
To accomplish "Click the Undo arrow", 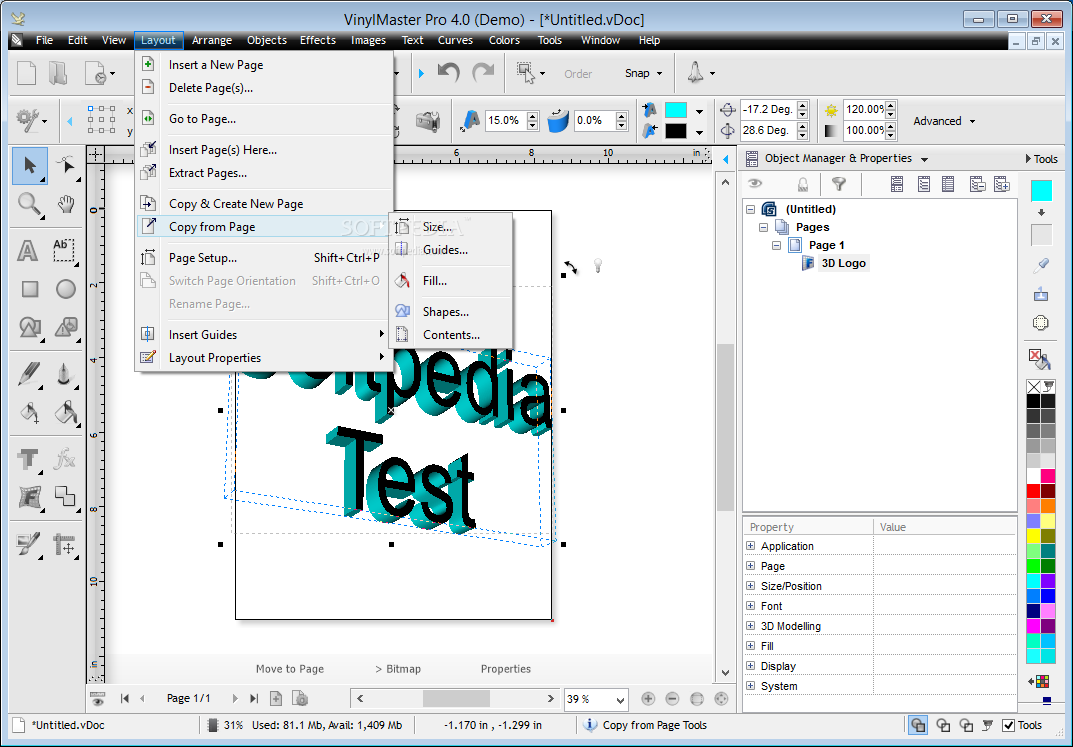I will 449,72.
